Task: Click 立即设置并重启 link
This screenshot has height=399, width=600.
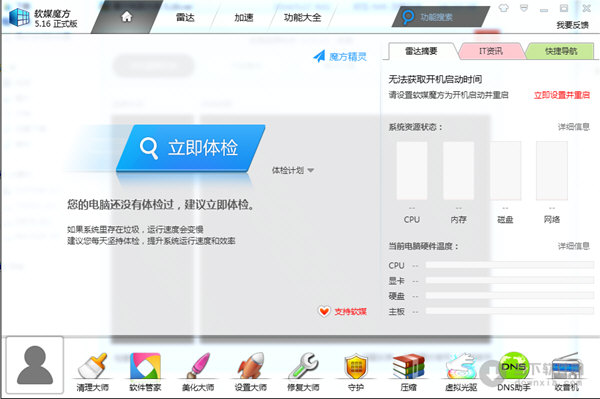Action: pyautogui.click(x=562, y=95)
